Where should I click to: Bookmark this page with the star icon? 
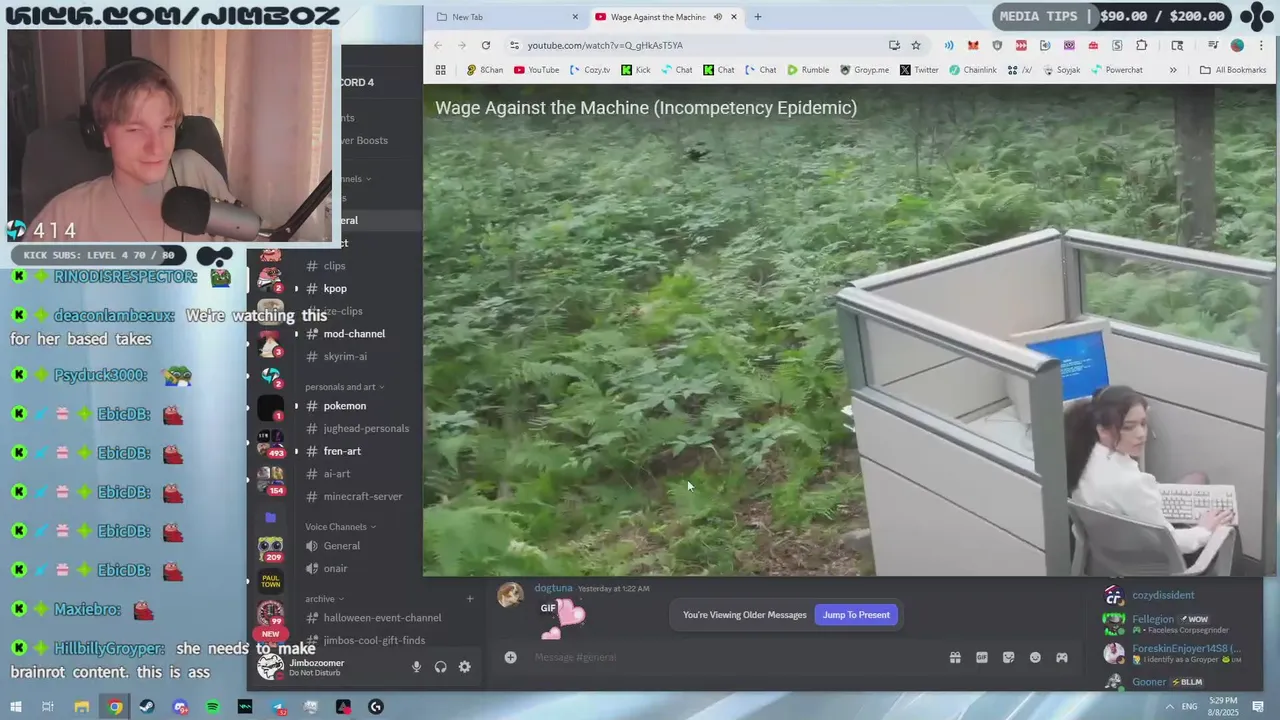click(x=915, y=45)
